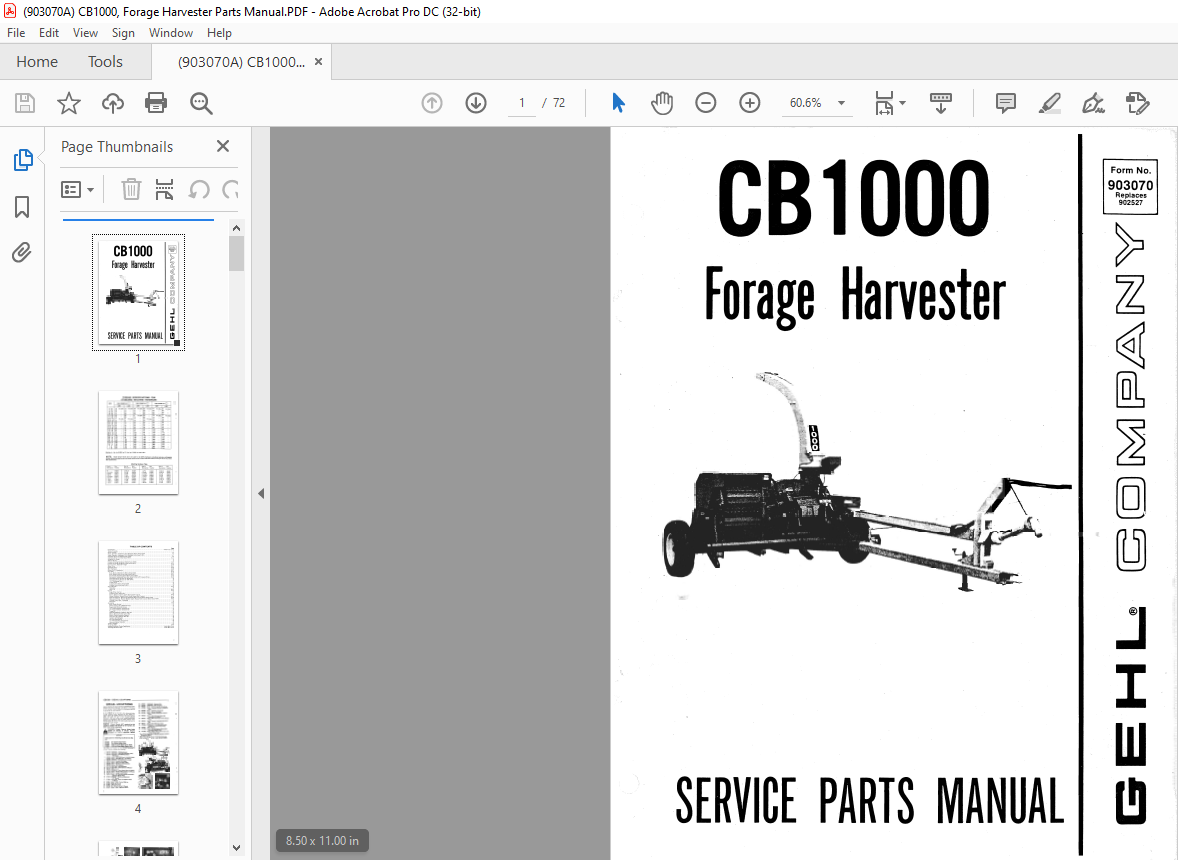The width and height of the screenshot is (1178, 860).
Task: Rotate page counterclockwise icon
Action: (x=199, y=189)
